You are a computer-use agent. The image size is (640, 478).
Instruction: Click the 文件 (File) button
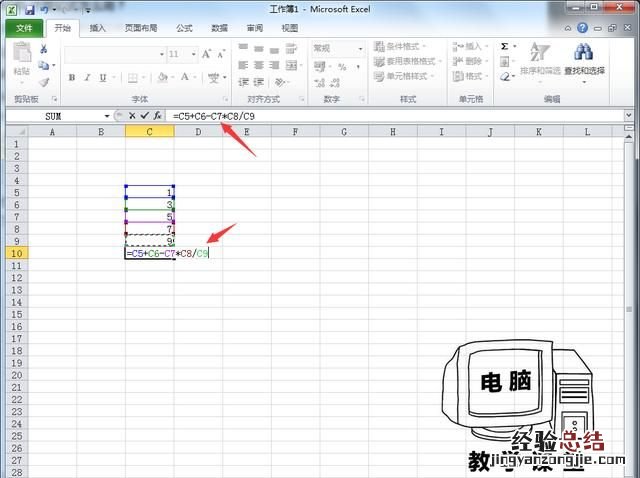[x=24, y=29]
